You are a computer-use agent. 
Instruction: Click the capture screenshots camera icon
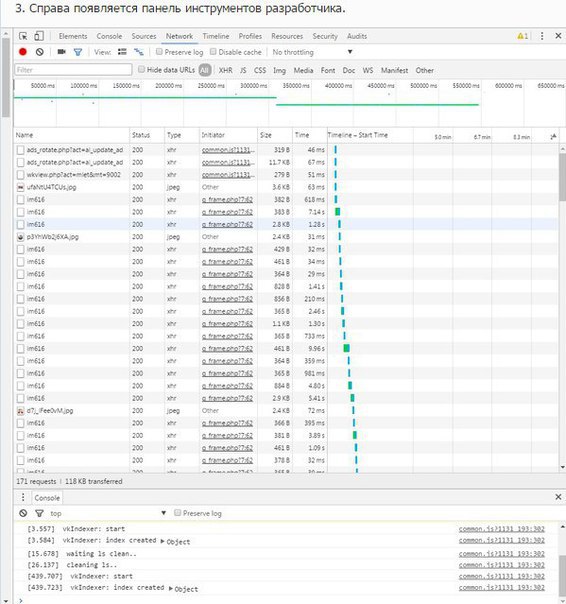[62, 52]
